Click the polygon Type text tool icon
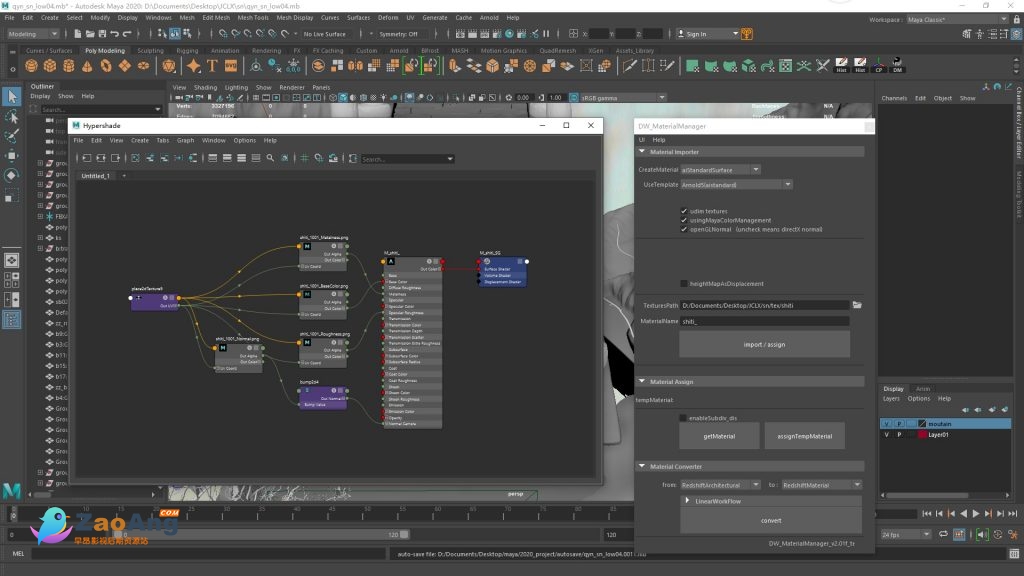The image size is (1024, 576). (212, 66)
